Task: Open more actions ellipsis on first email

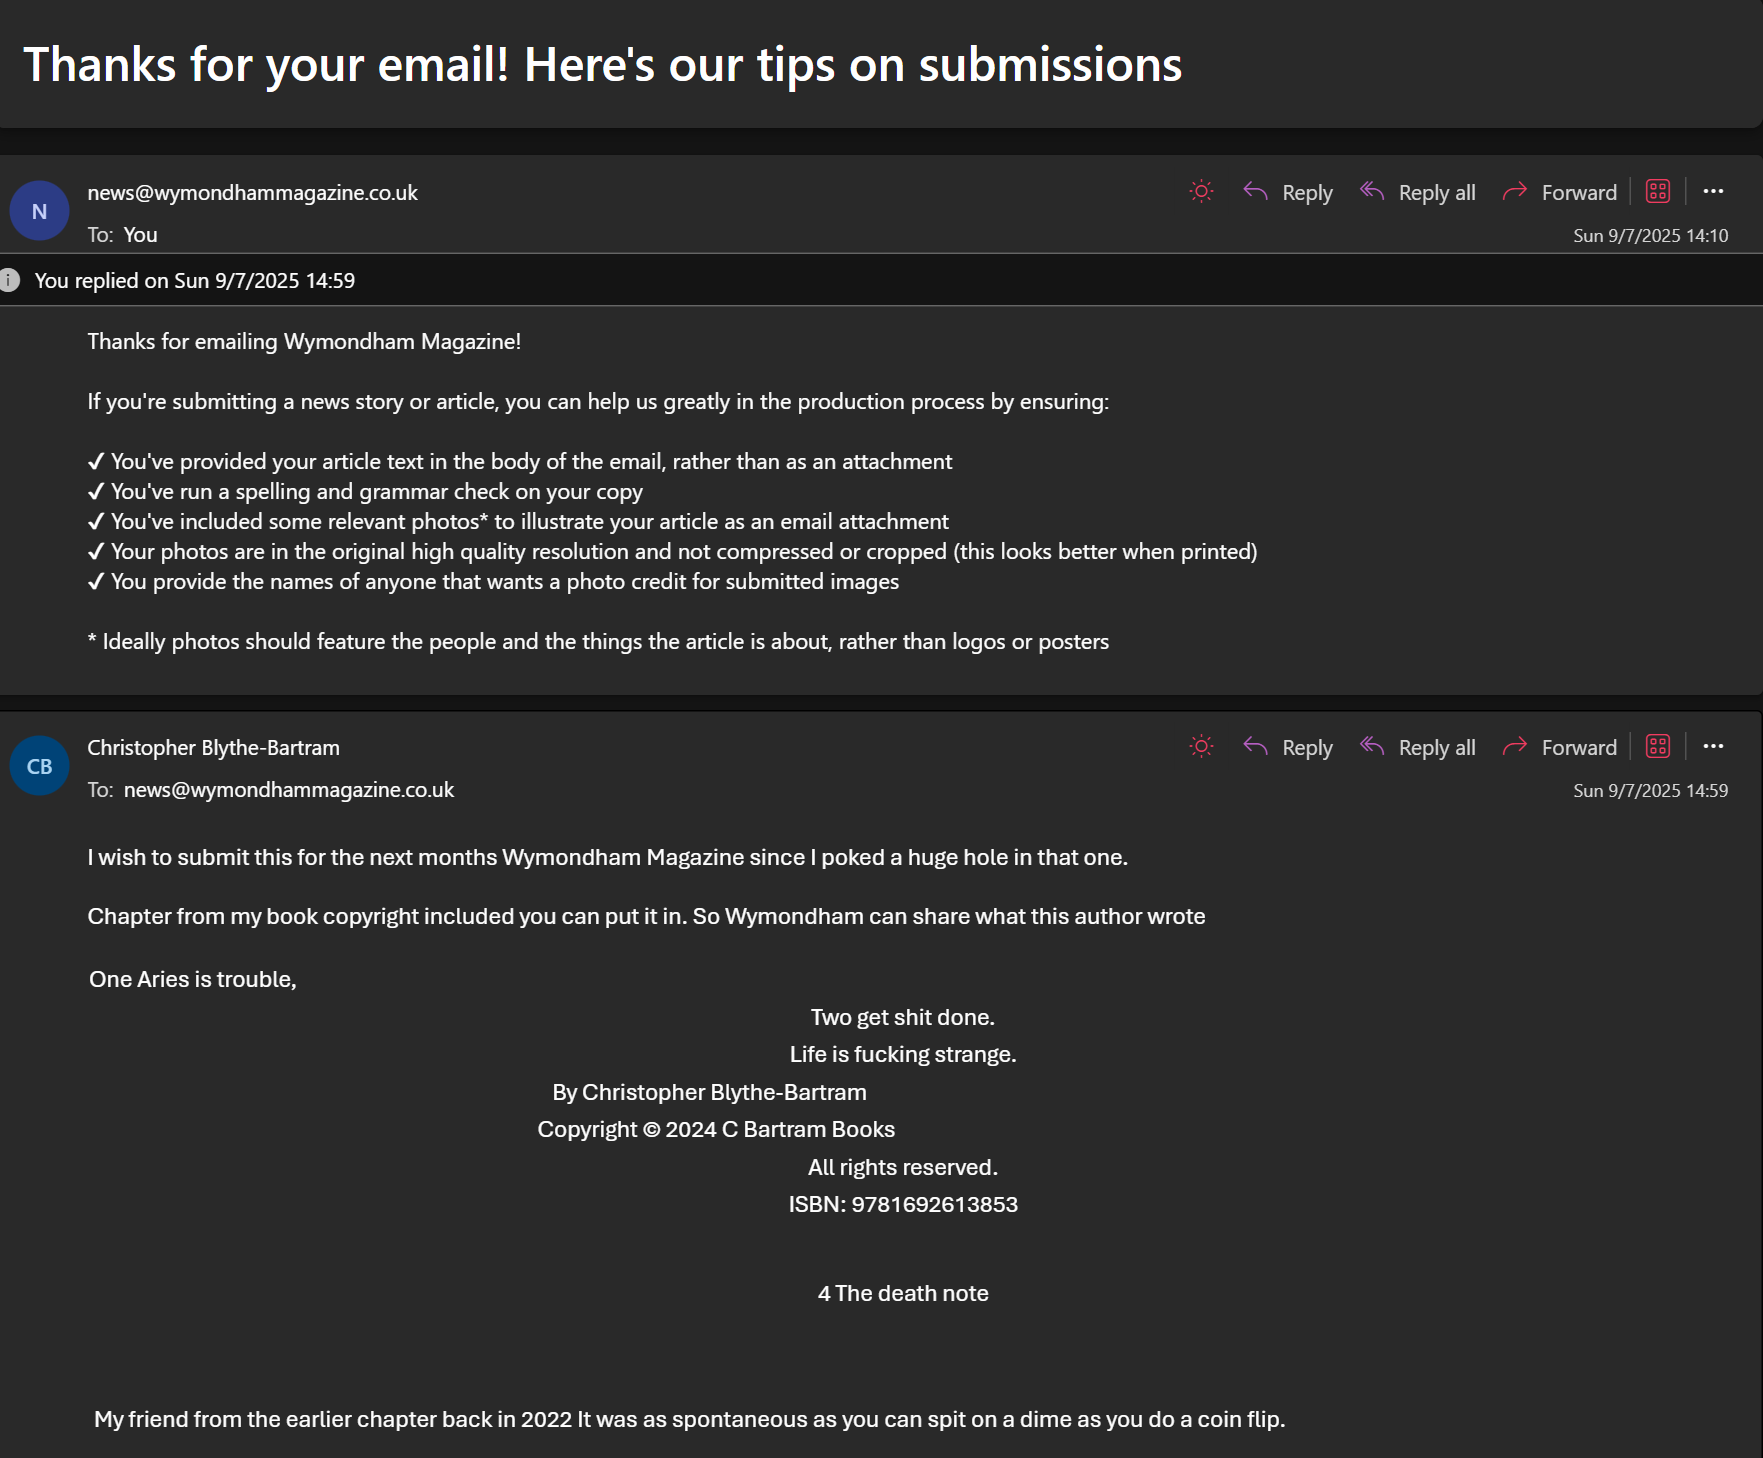Action: click(1713, 191)
